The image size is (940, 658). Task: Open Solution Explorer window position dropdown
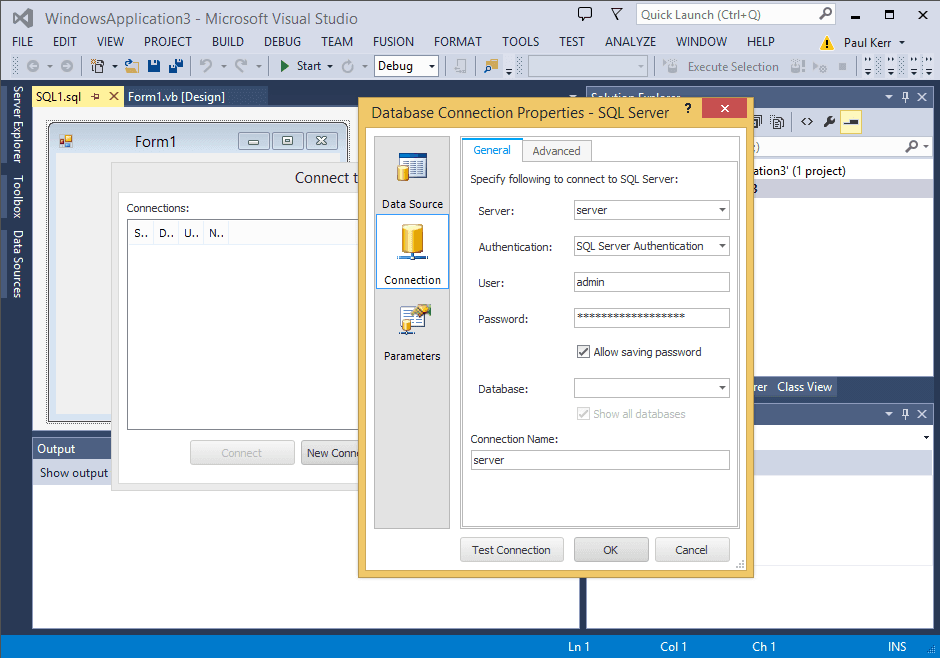(x=888, y=96)
